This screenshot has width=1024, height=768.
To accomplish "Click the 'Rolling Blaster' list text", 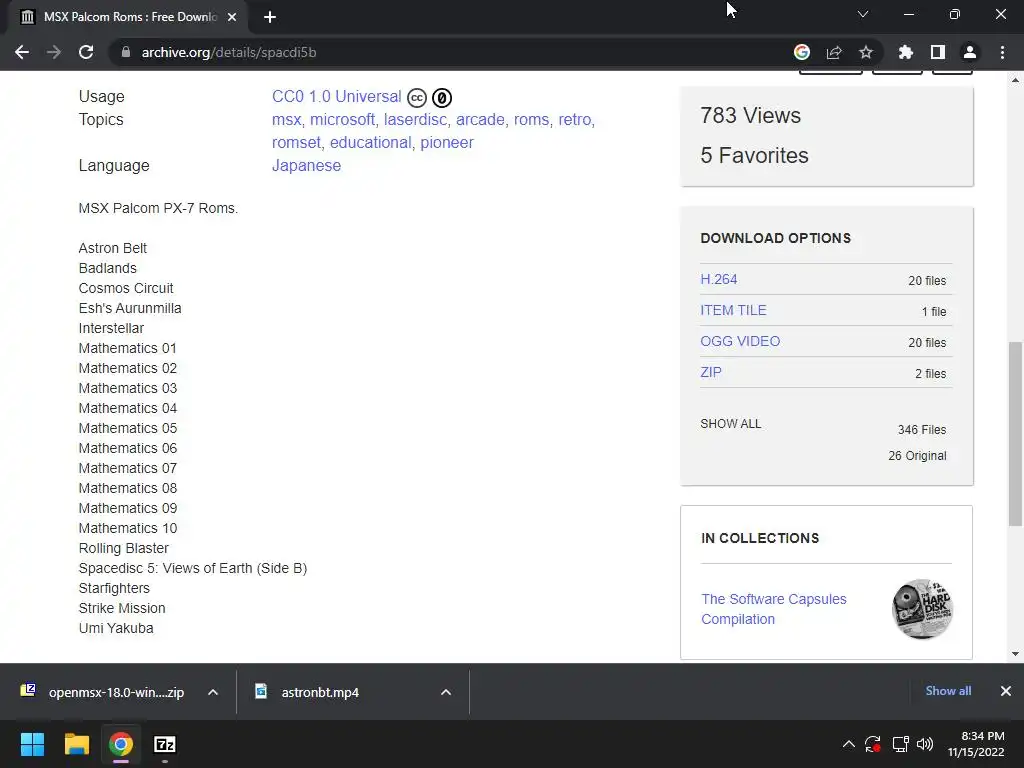I will pyautogui.click(x=123, y=548).
